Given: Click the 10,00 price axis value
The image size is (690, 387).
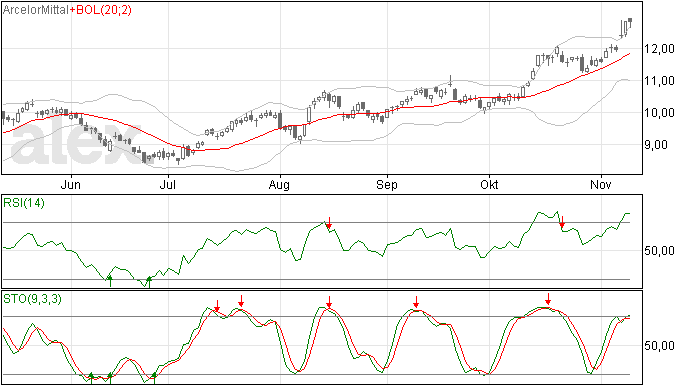Looking at the screenshot, I should (659, 113).
